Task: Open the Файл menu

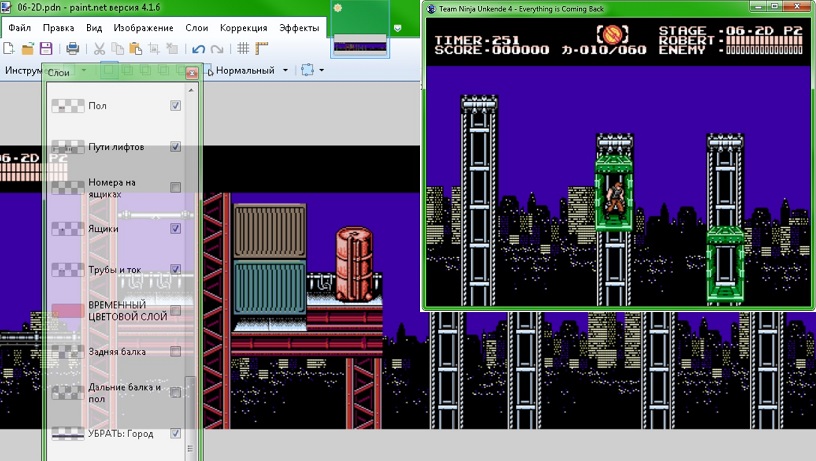Action: pyautogui.click(x=19, y=28)
